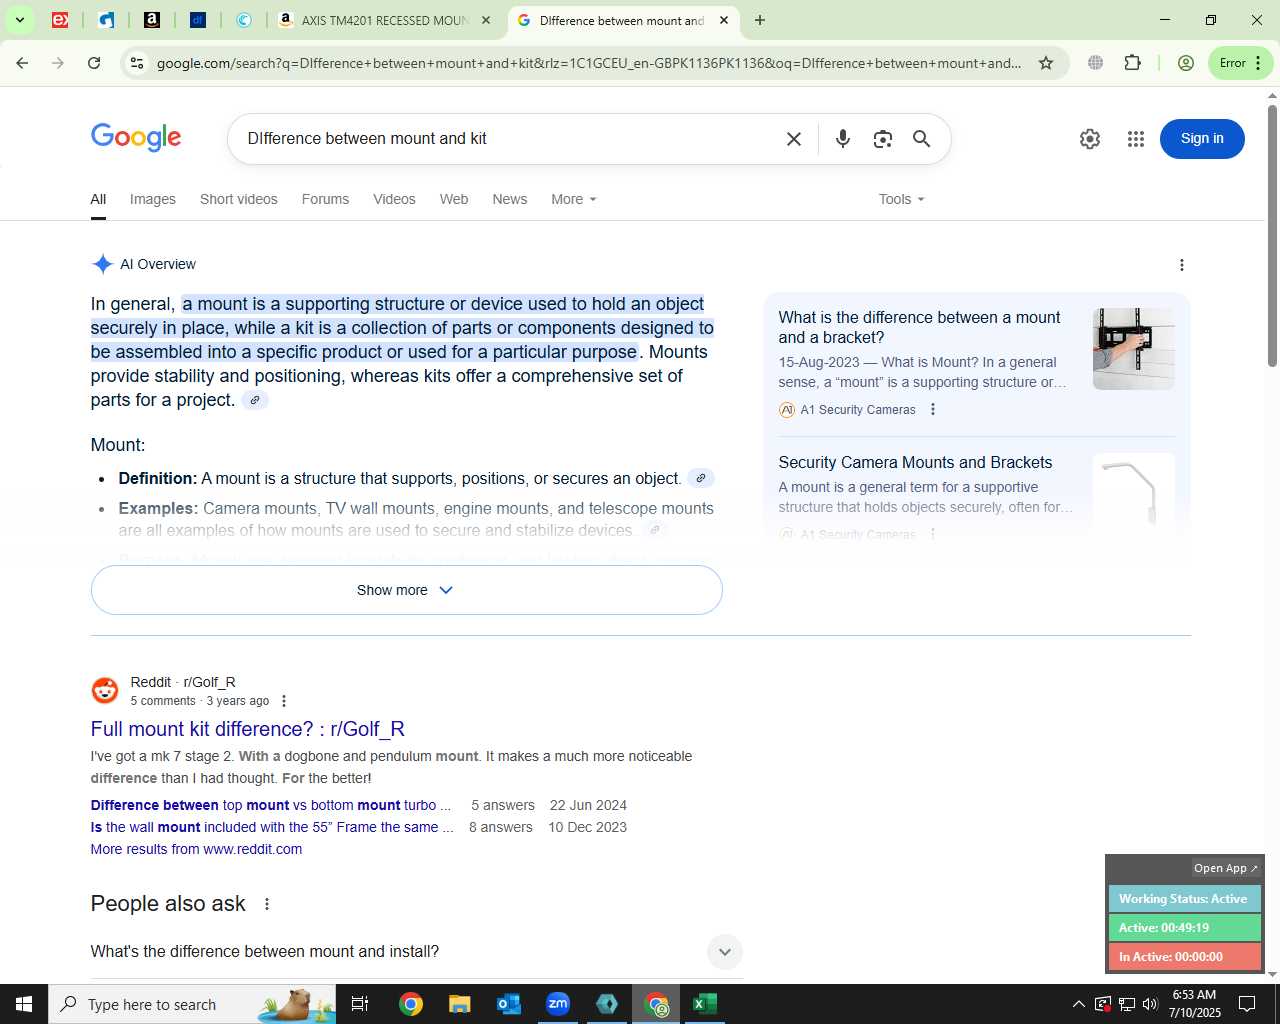Open the More search filters dropdown
The image size is (1280, 1024).
574,199
